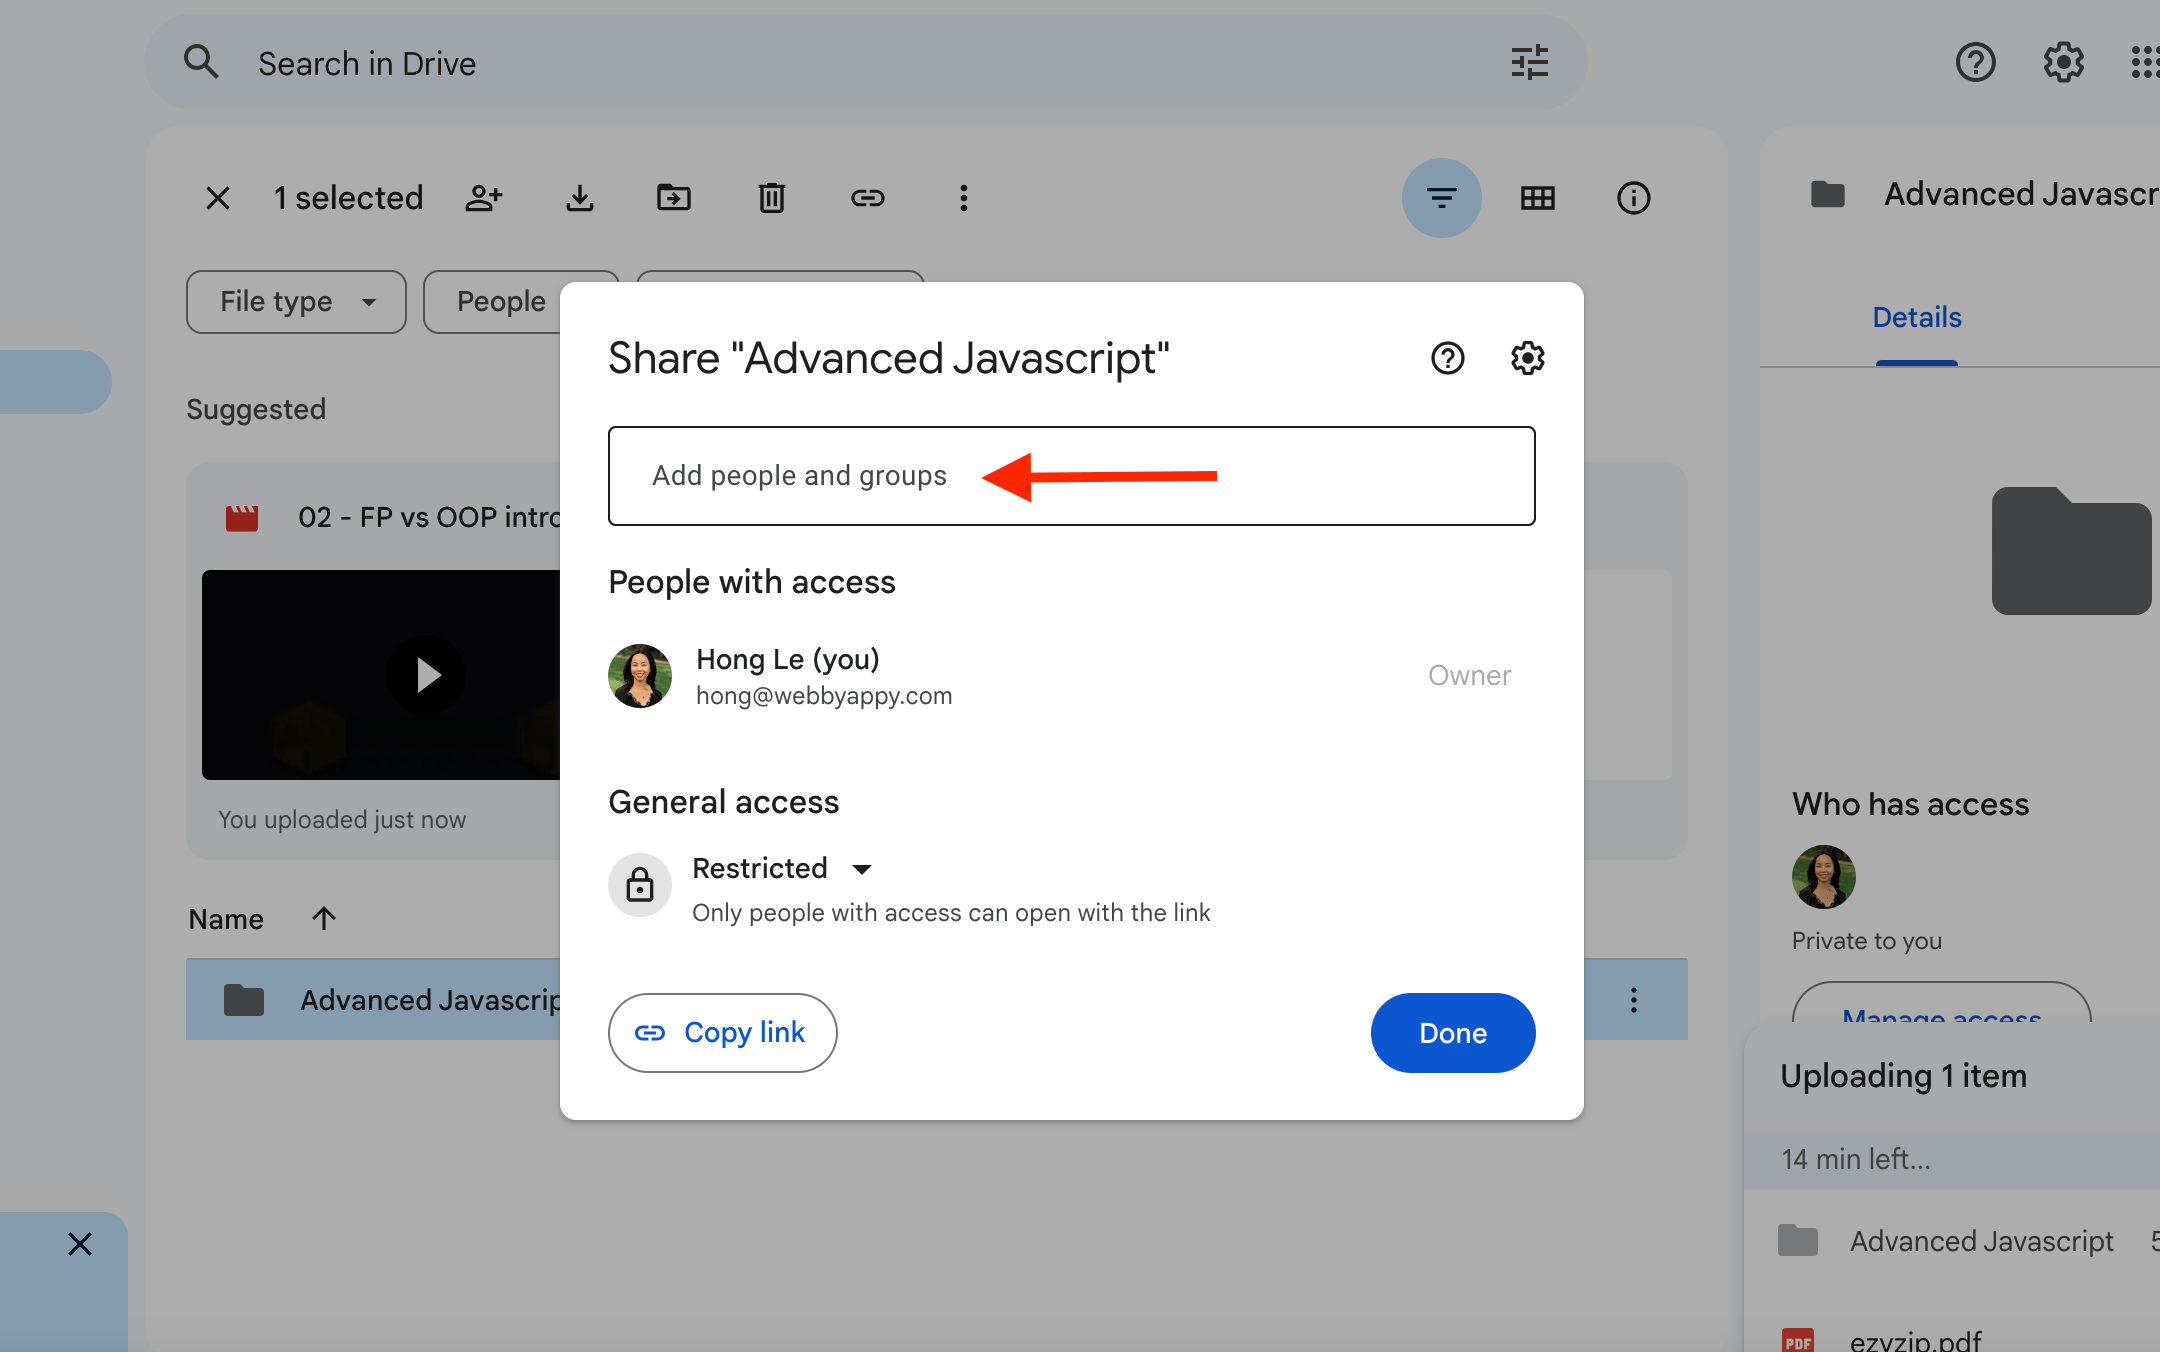Click the help icon in share dialog
The height and width of the screenshot is (1352, 2160).
pos(1447,358)
